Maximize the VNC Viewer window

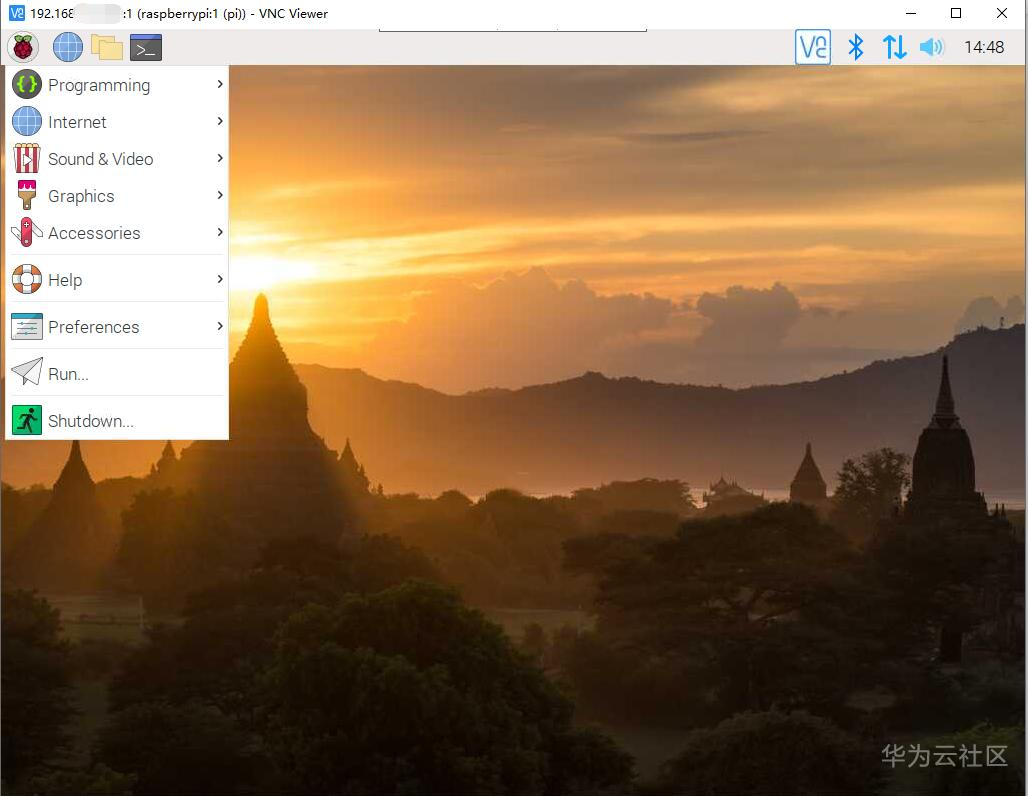pyautogui.click(x=956, y=13)
